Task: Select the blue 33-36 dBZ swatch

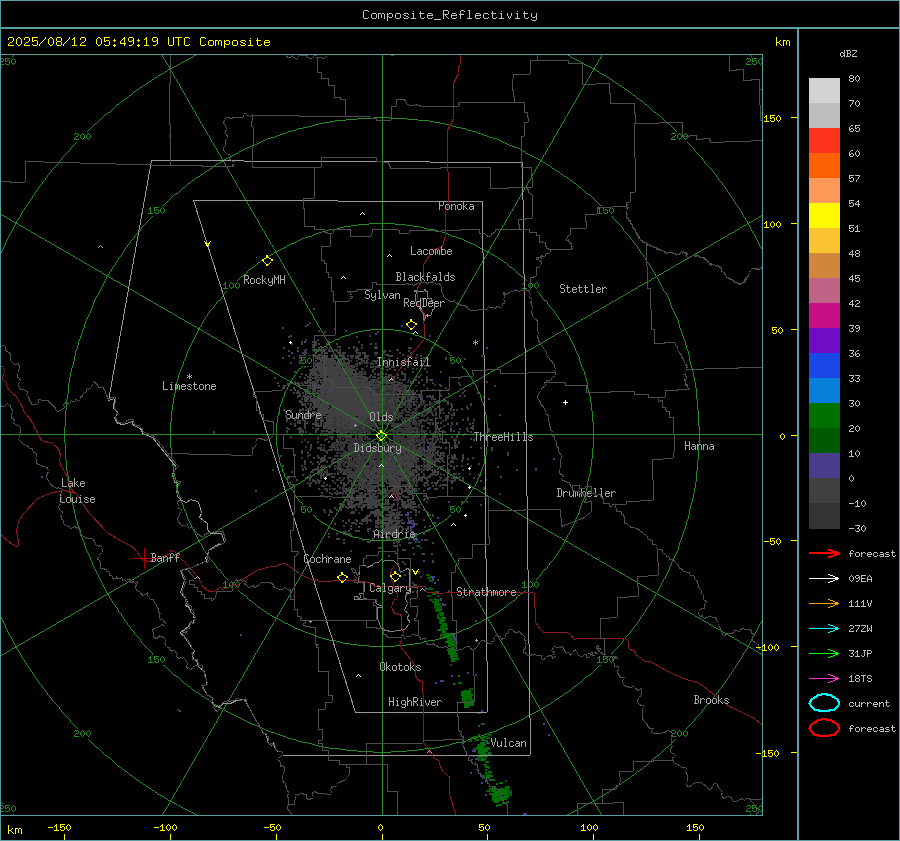Action: (x=824, y=366)
